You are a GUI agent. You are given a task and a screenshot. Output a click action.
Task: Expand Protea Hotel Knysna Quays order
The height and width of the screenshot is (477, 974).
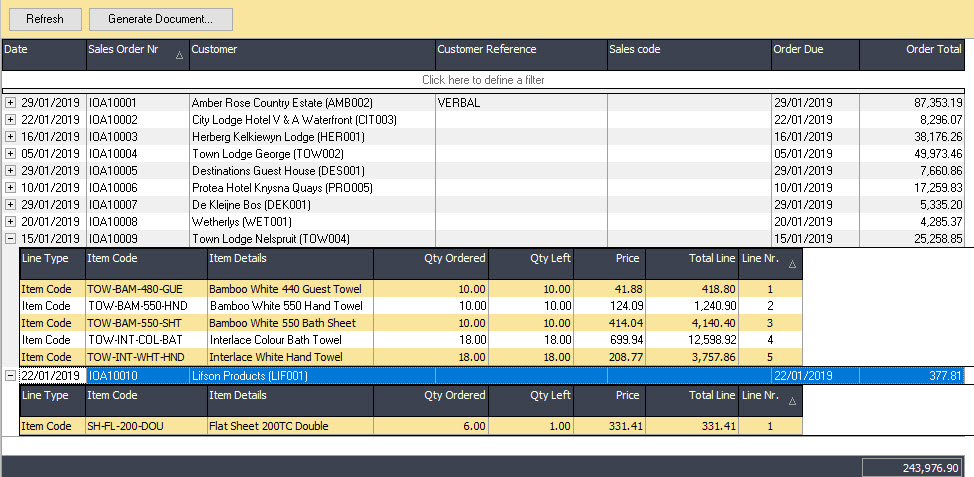(11, 188)
